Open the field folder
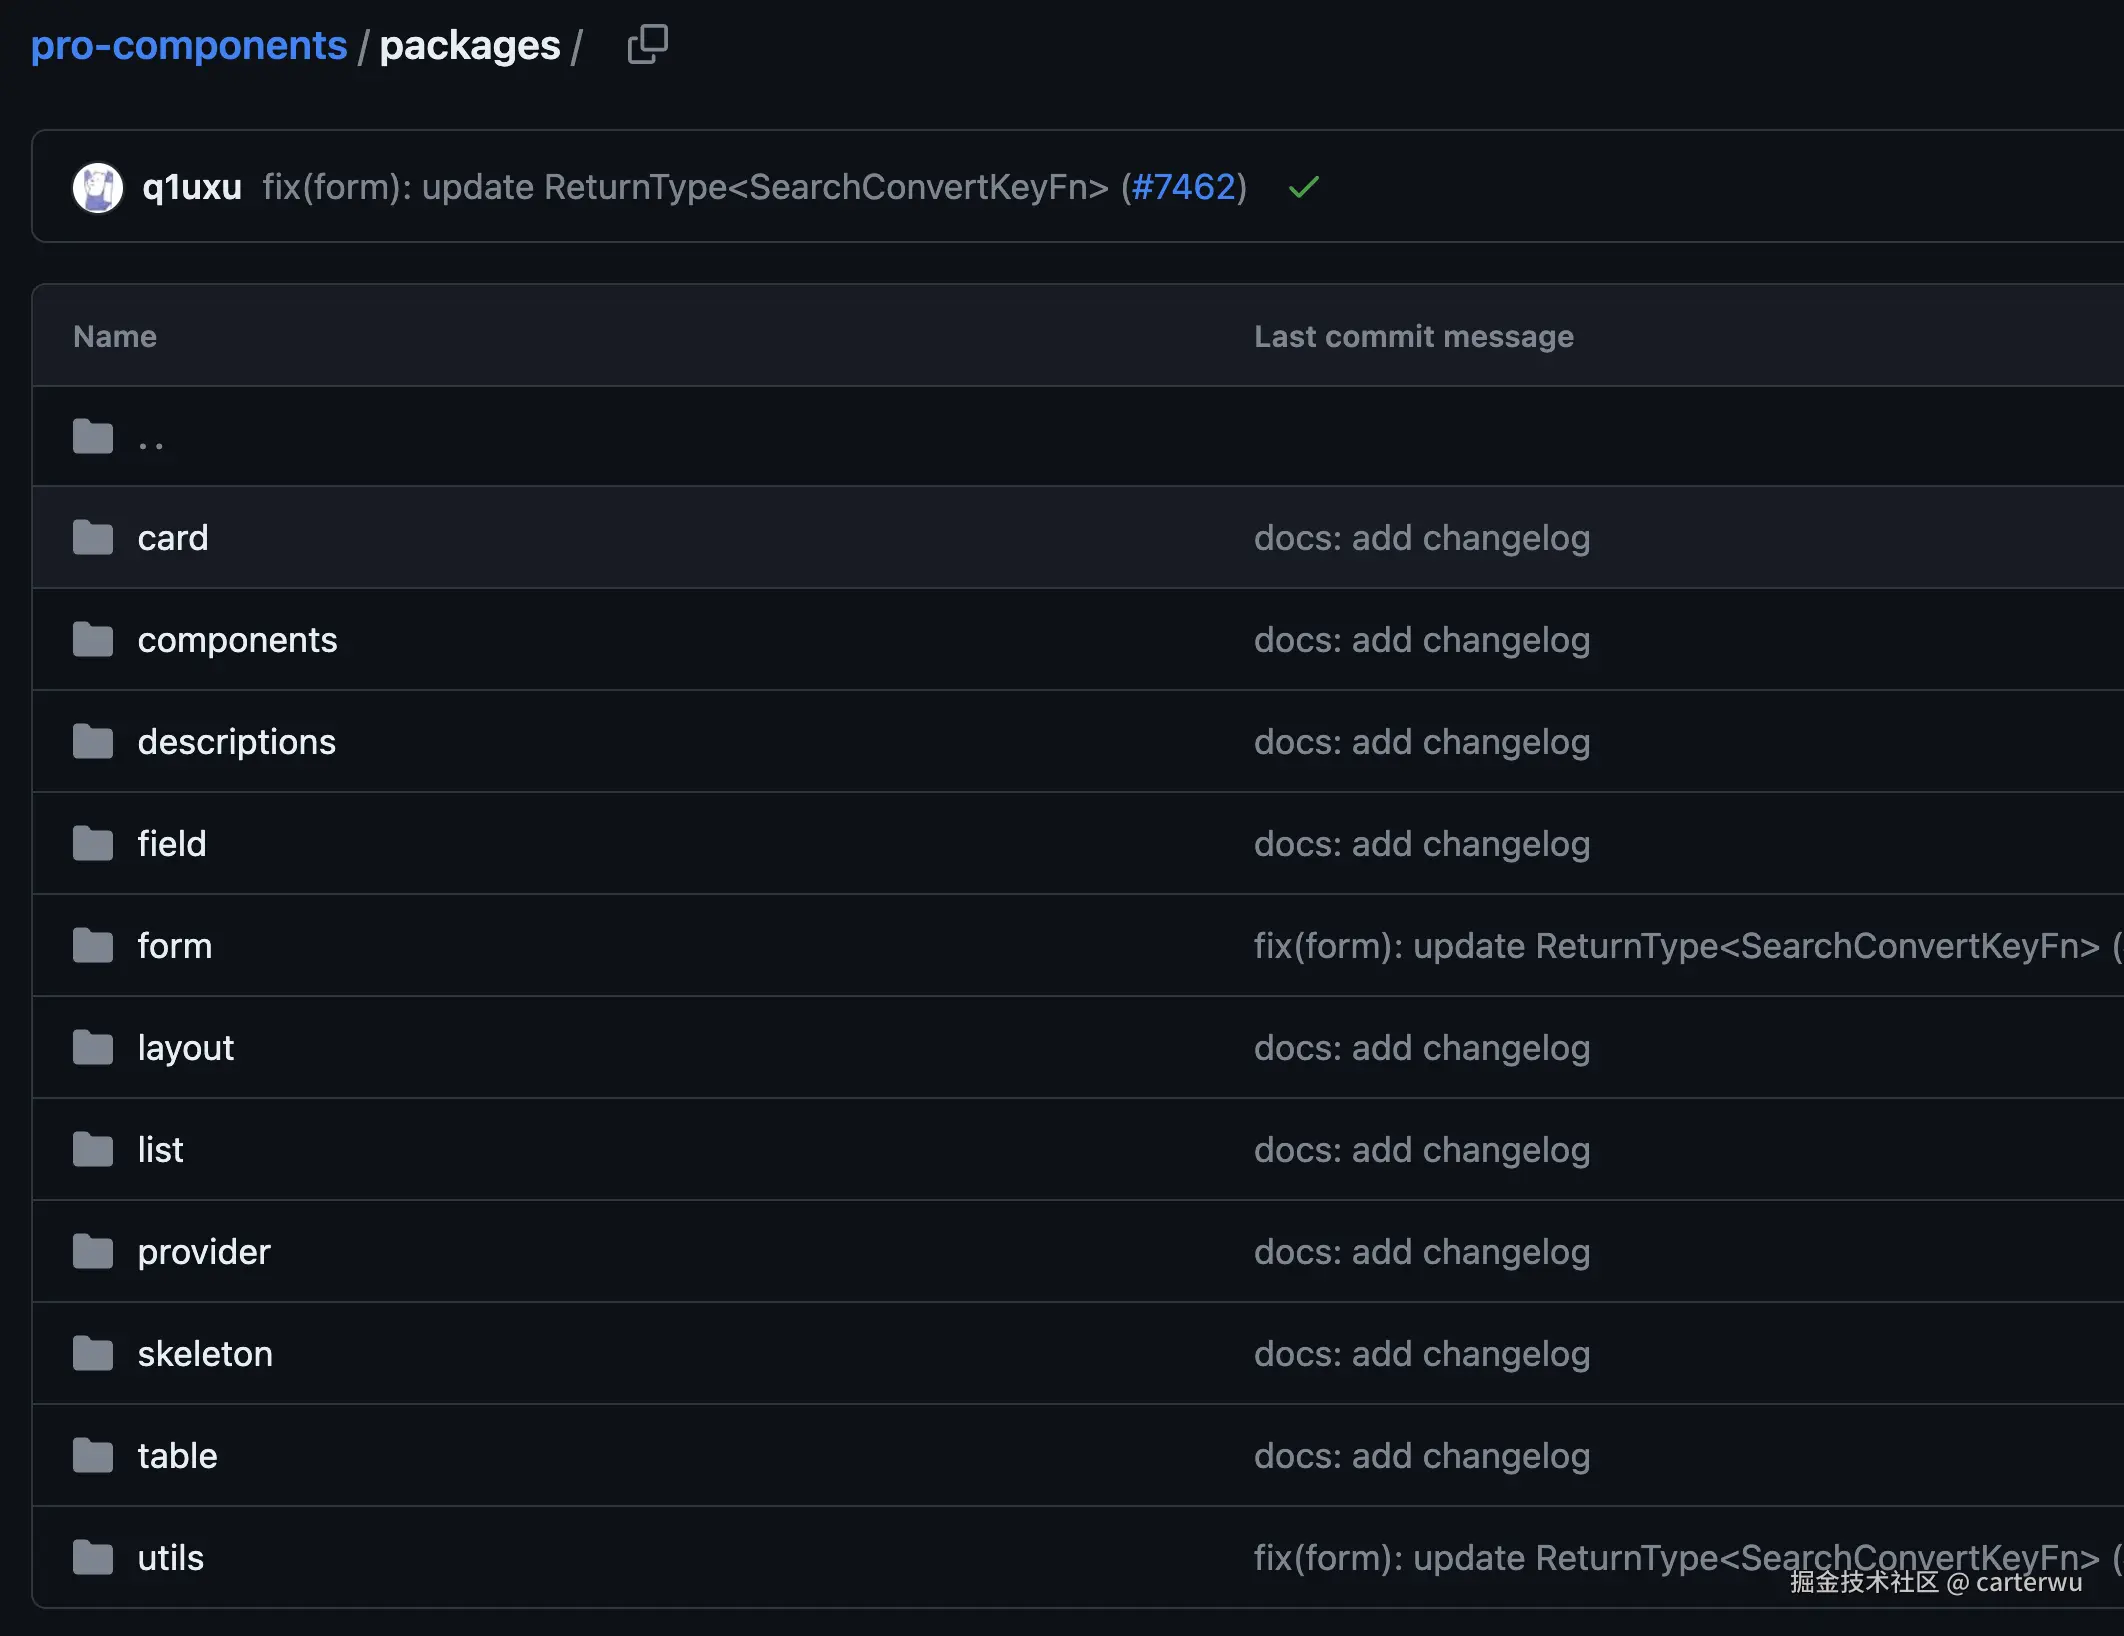This screenshot has height=1636, width=2124. (172, 844)
